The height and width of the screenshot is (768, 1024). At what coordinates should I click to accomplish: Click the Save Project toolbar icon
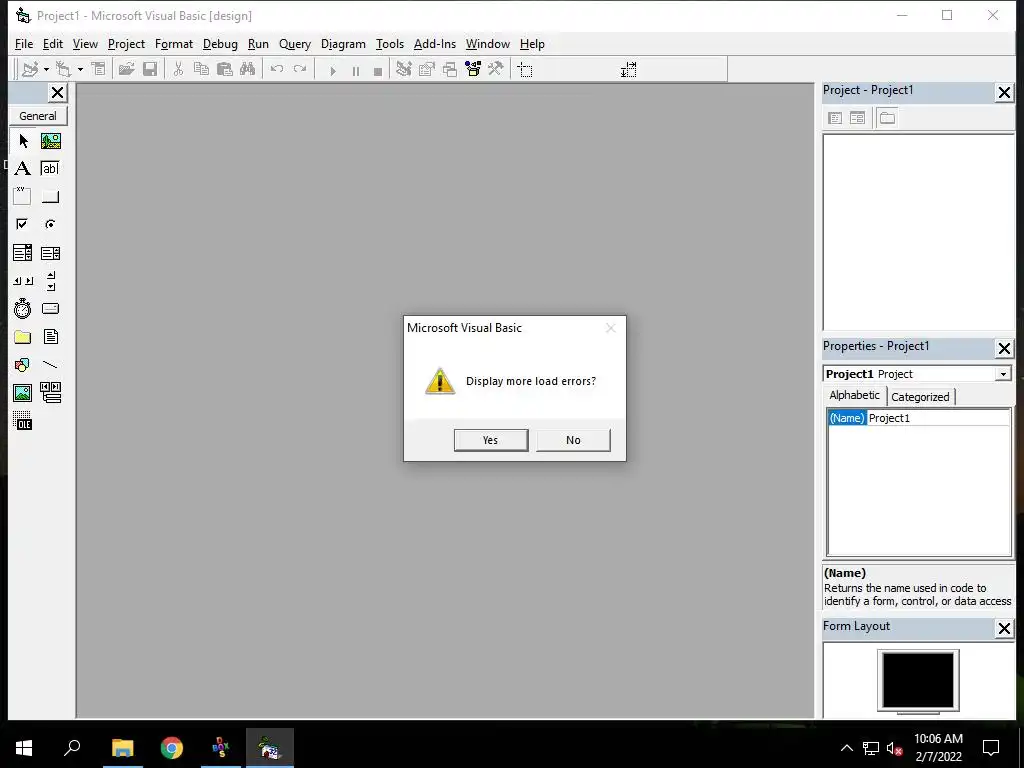point(150,69)
